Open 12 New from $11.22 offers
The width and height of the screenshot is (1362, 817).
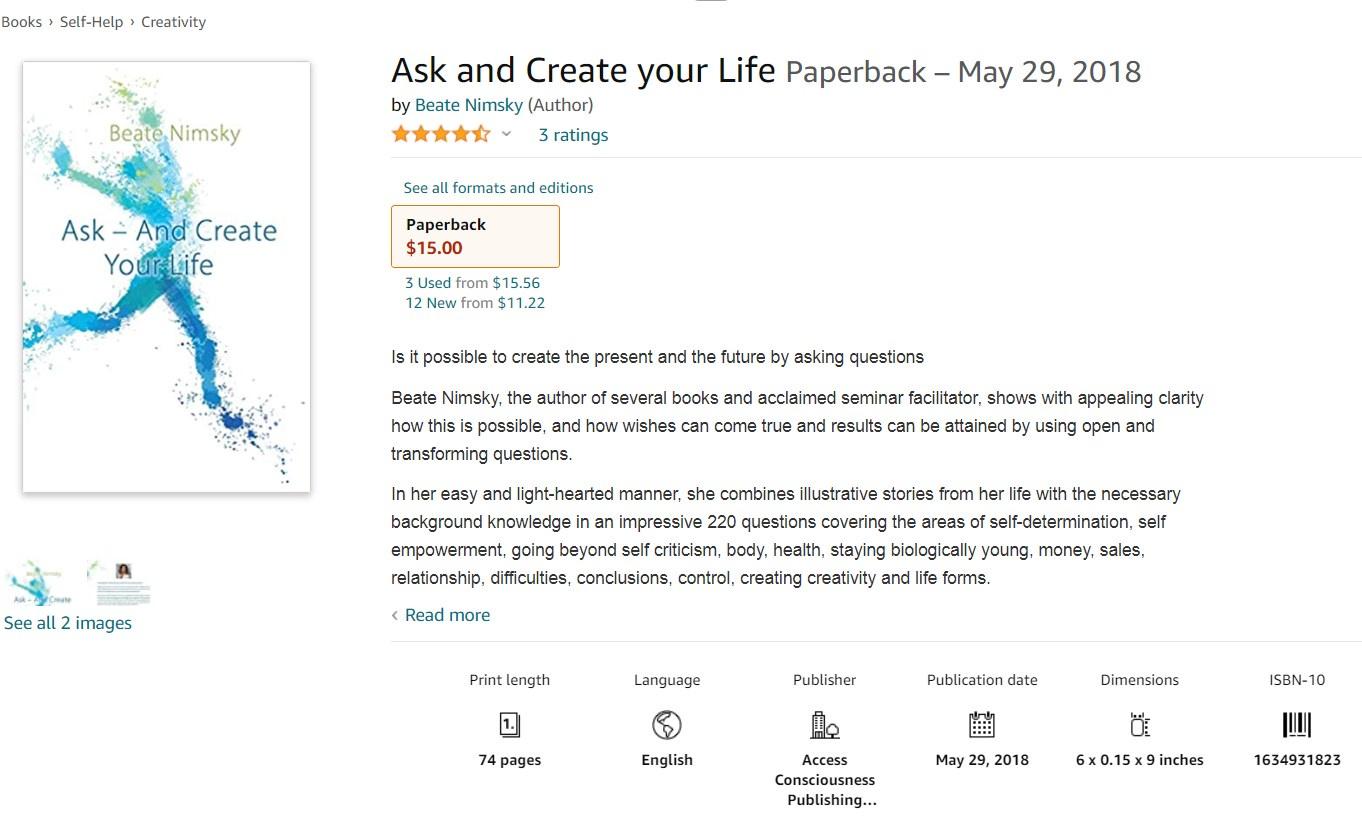(x=475, y=303)
